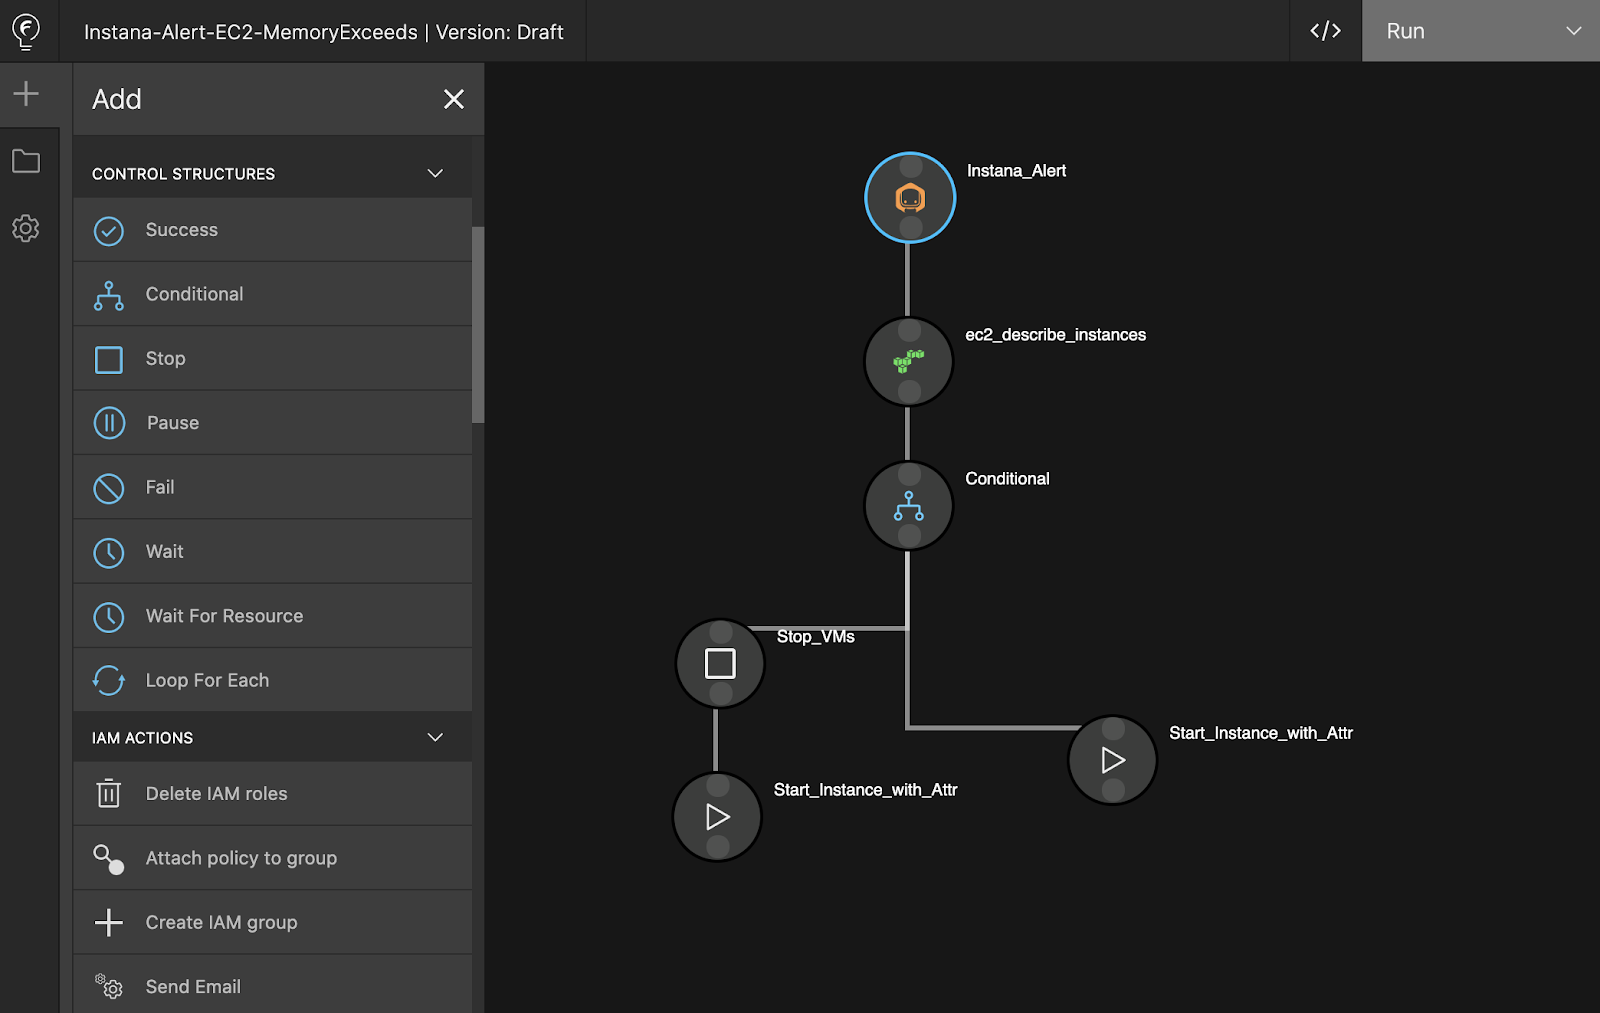Screen dimensions: 1600x1013
Task: Open the Add panel plus icon
Action: (26, 94)
